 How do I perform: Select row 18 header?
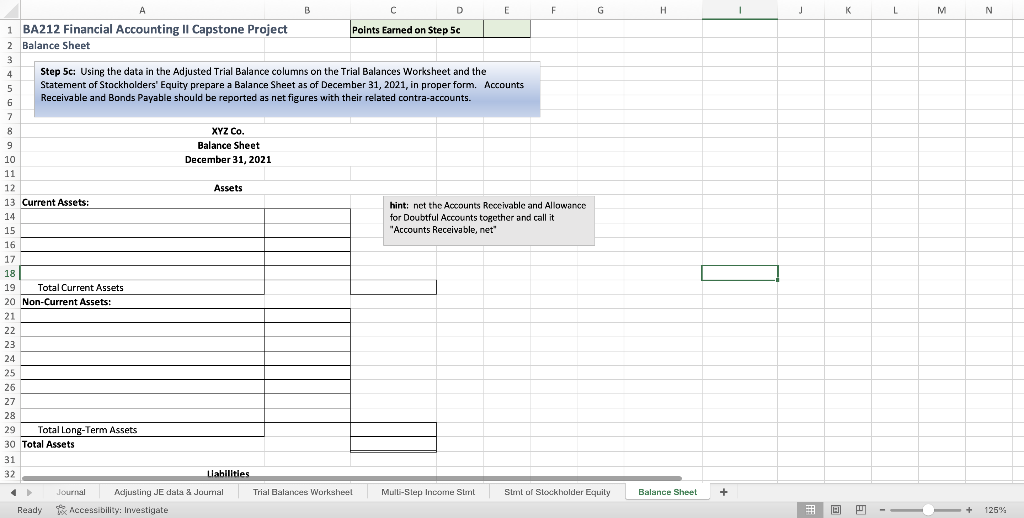tap(10, 273)
